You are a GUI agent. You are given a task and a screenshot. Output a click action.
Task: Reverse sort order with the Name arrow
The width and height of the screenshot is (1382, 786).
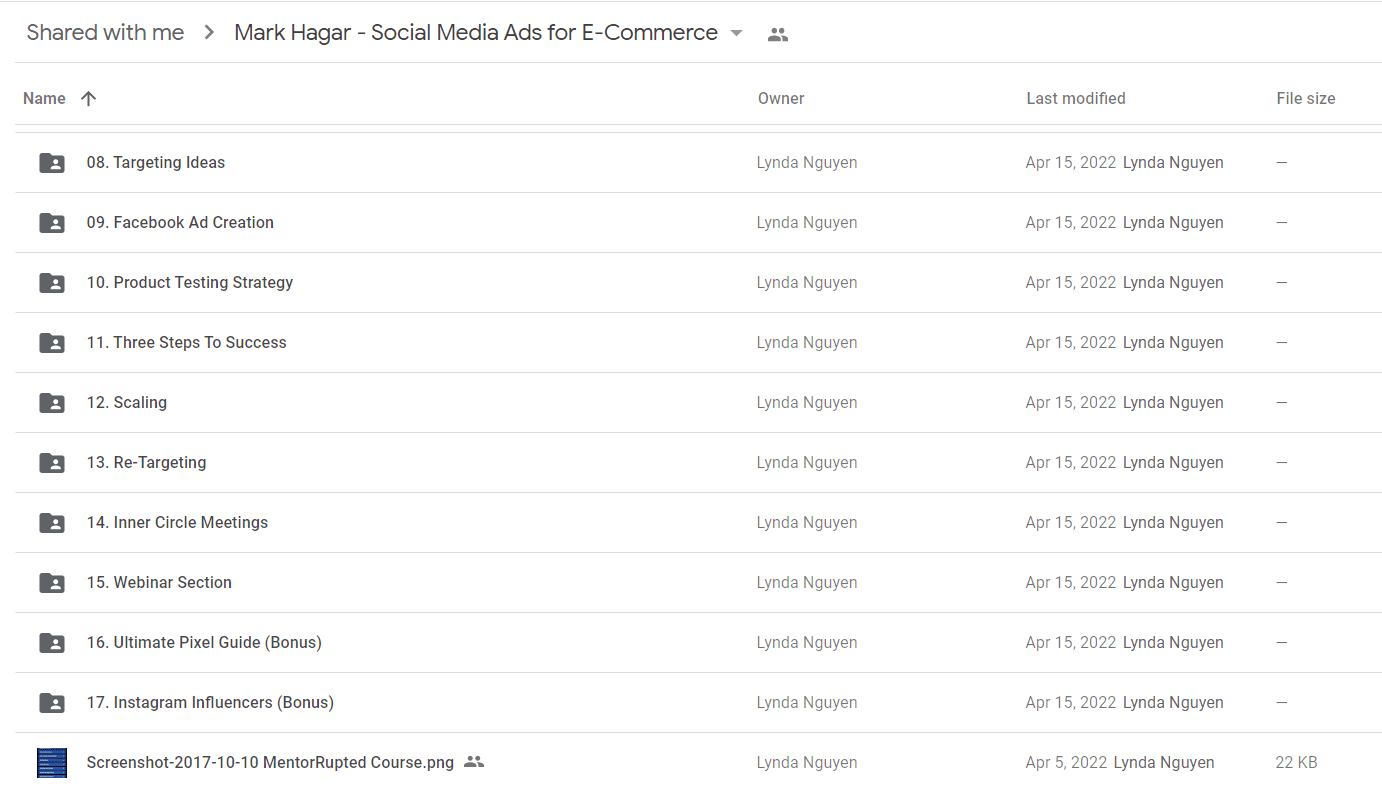pos(89,98)
